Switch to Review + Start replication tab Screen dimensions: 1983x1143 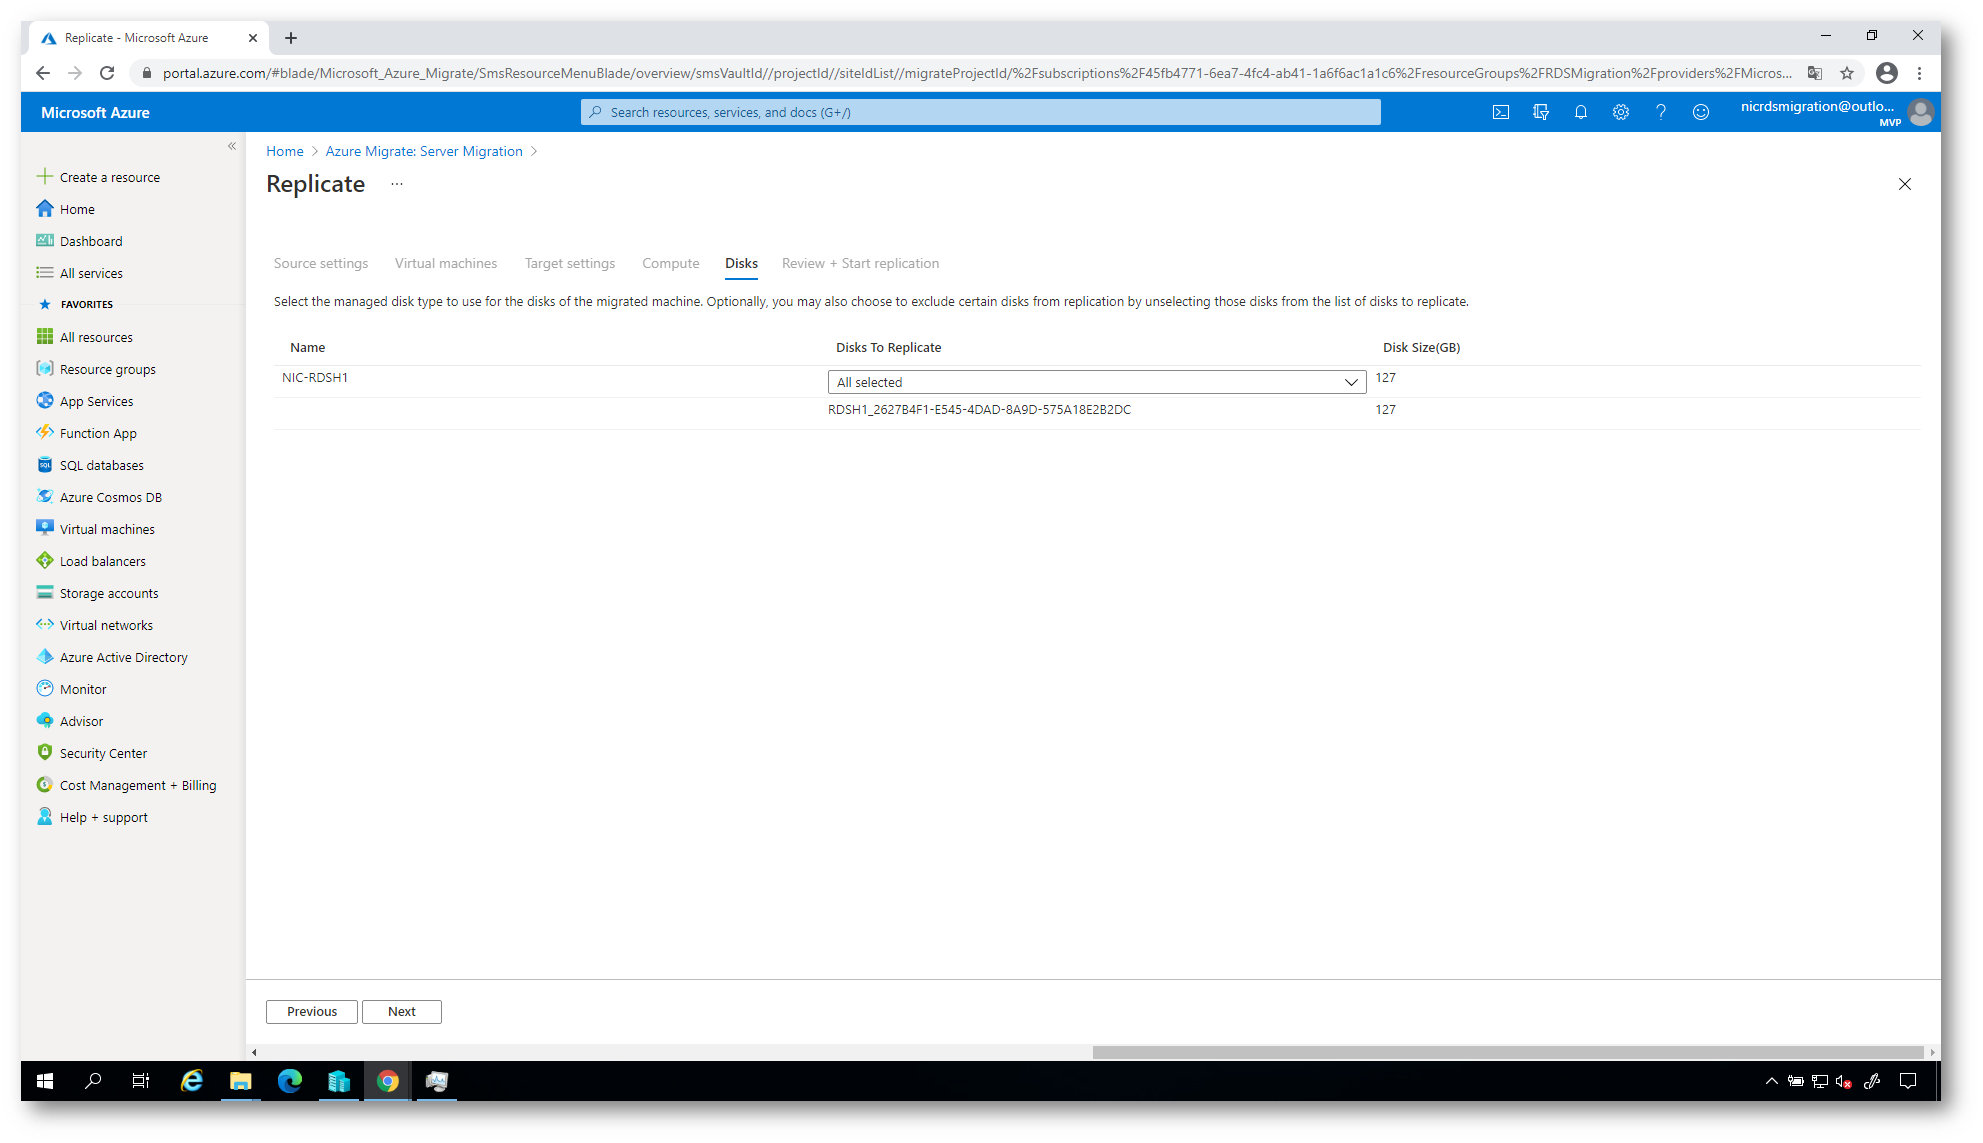coord(860,263)
